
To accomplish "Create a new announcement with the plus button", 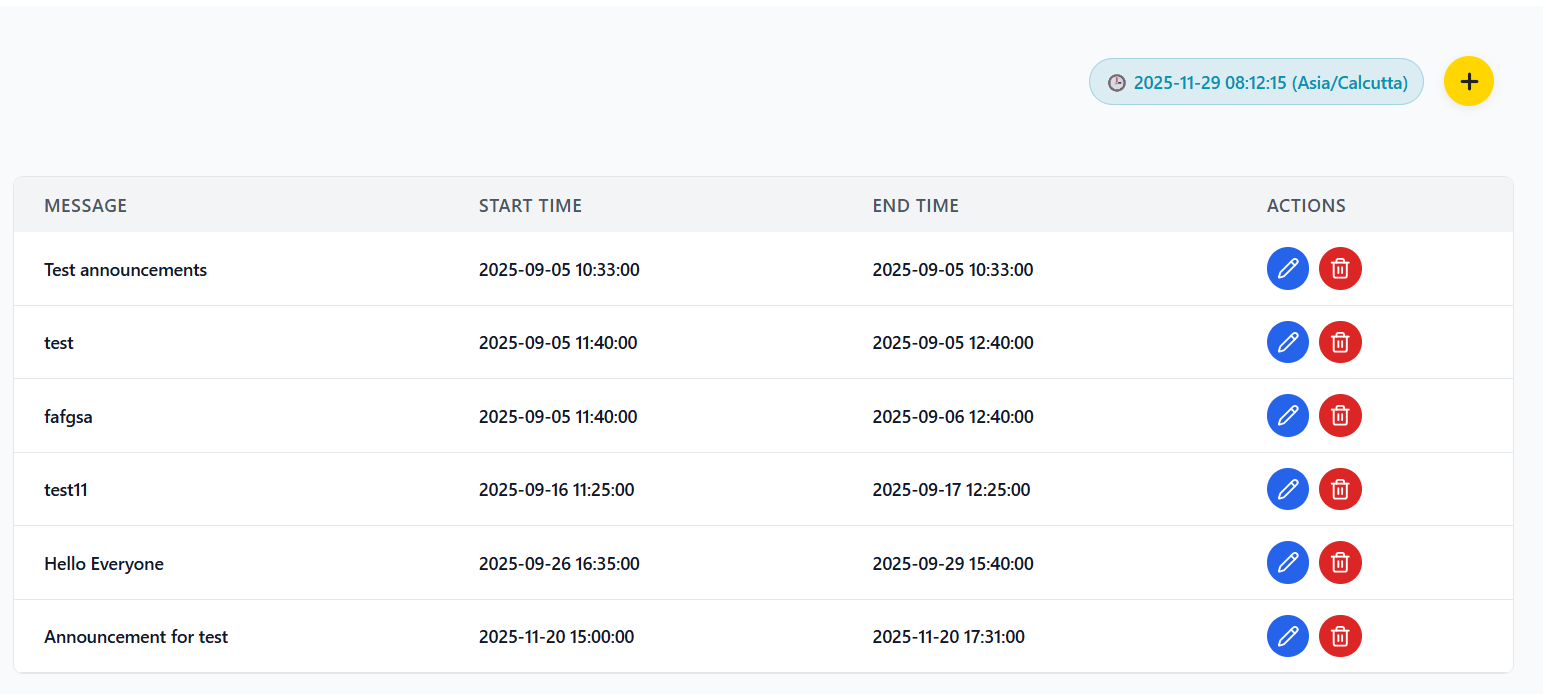I will coord(1468,81).
